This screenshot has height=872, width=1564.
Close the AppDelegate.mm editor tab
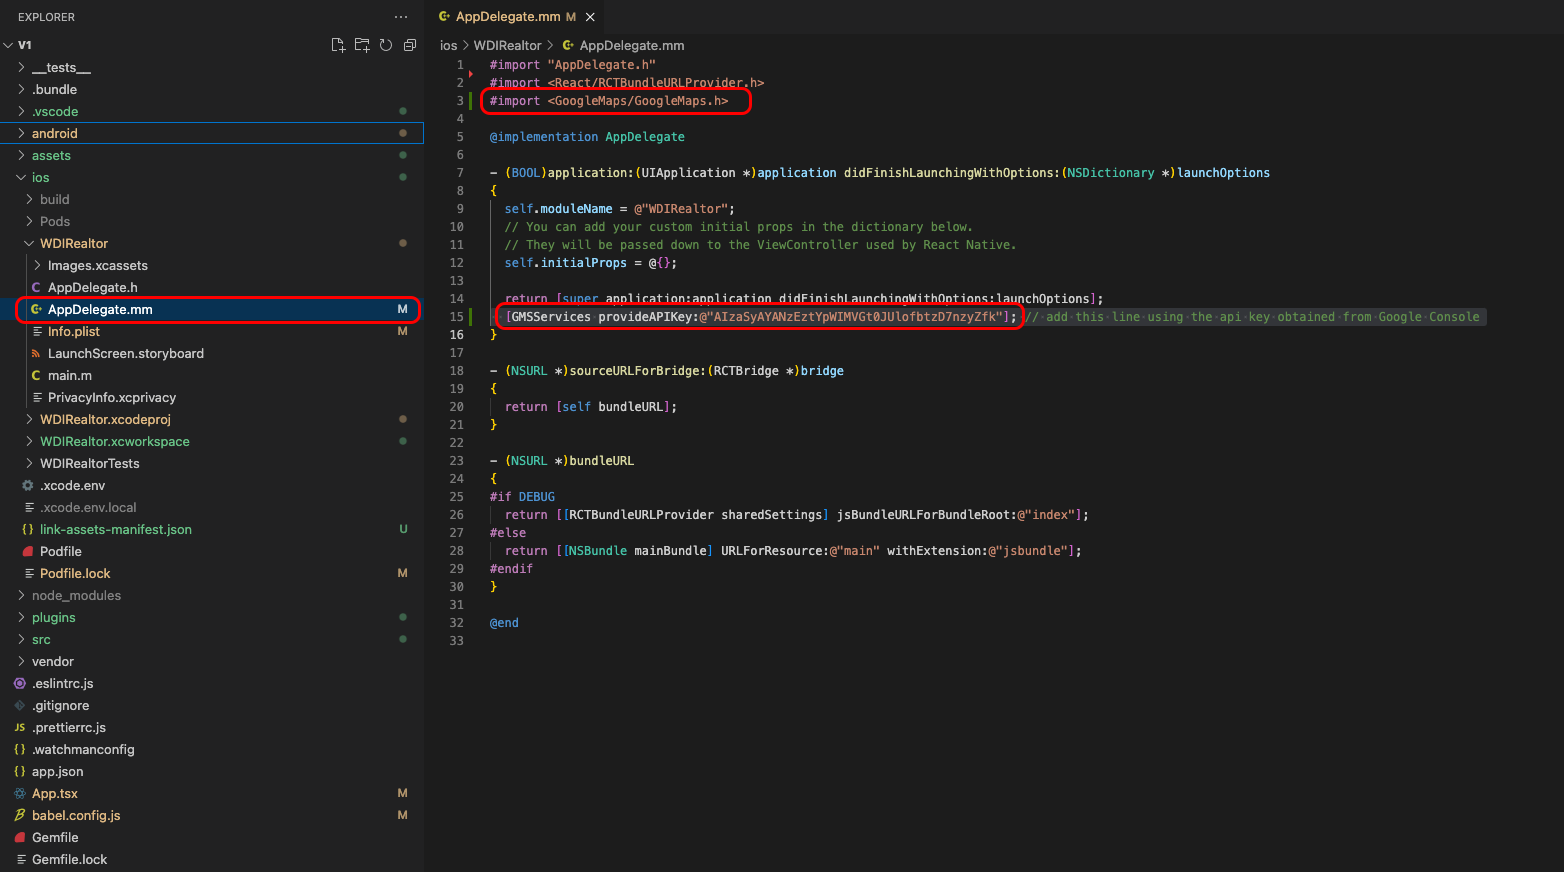[590, 17]
